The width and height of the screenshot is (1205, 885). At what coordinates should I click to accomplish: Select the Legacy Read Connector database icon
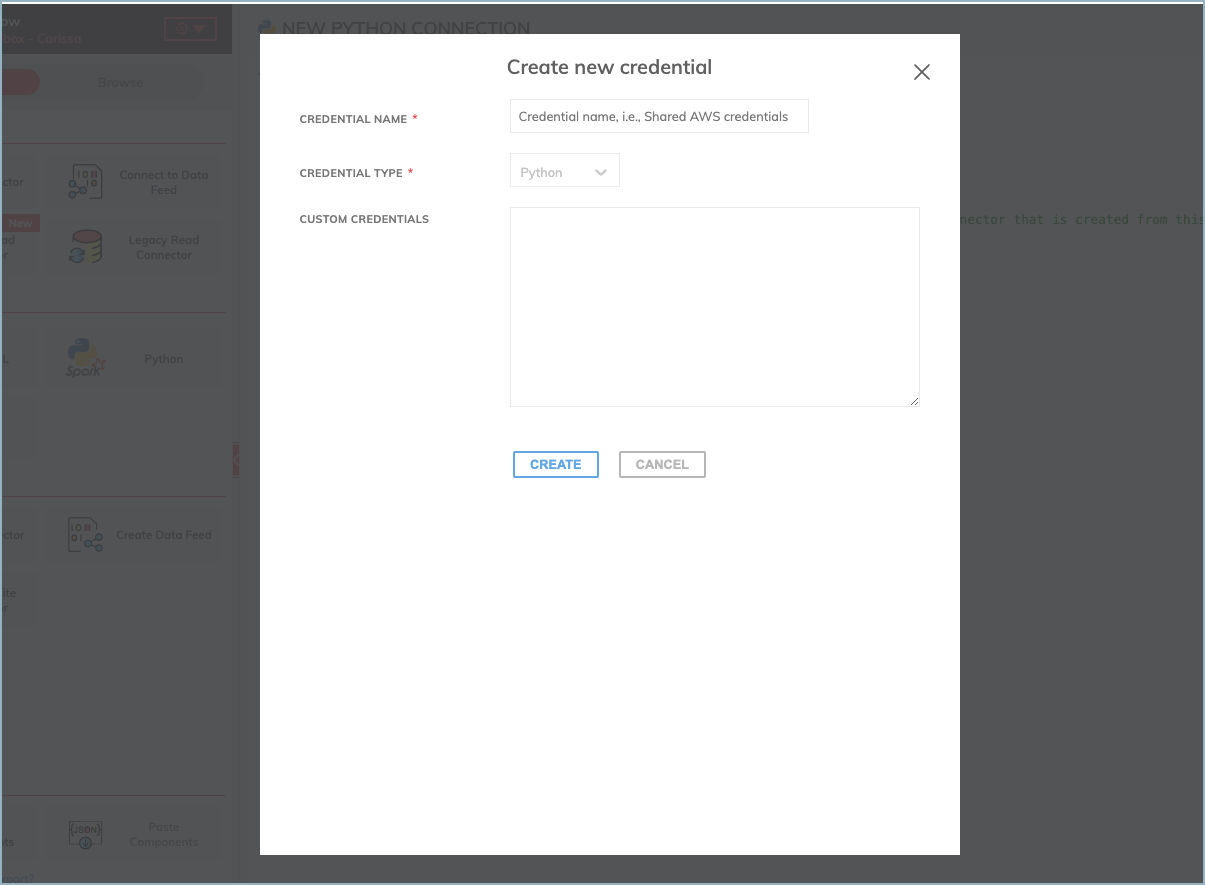click(x=85, y=247)
